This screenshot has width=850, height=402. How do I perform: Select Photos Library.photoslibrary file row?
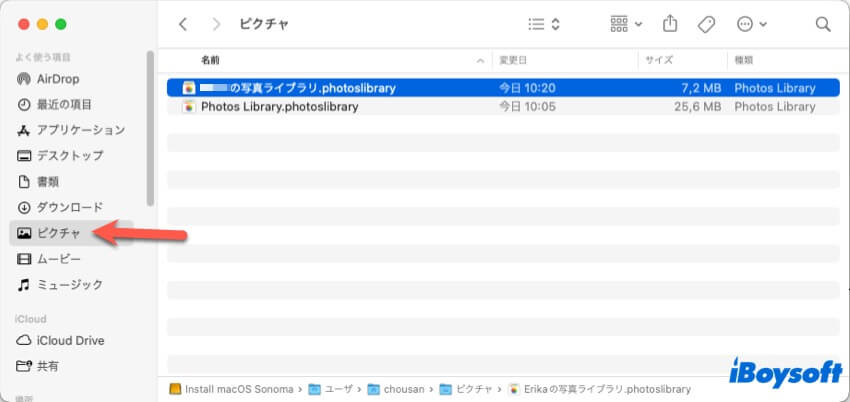(x=278, y=107)
